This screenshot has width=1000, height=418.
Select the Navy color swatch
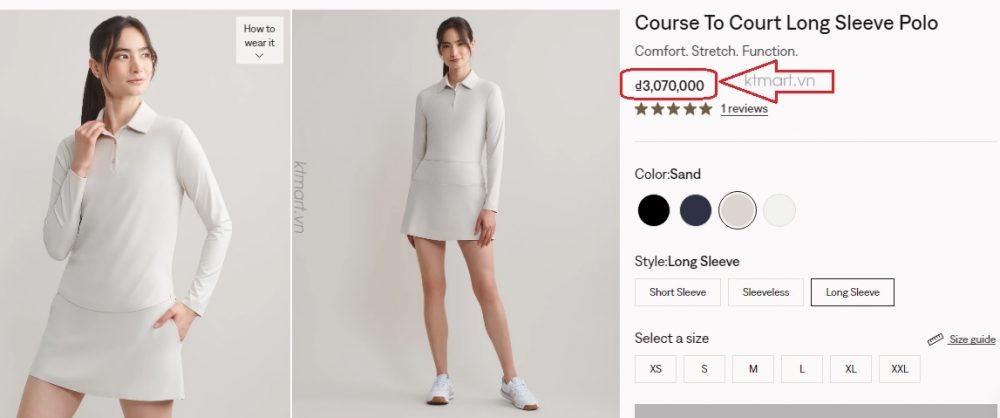click(696, 210)
